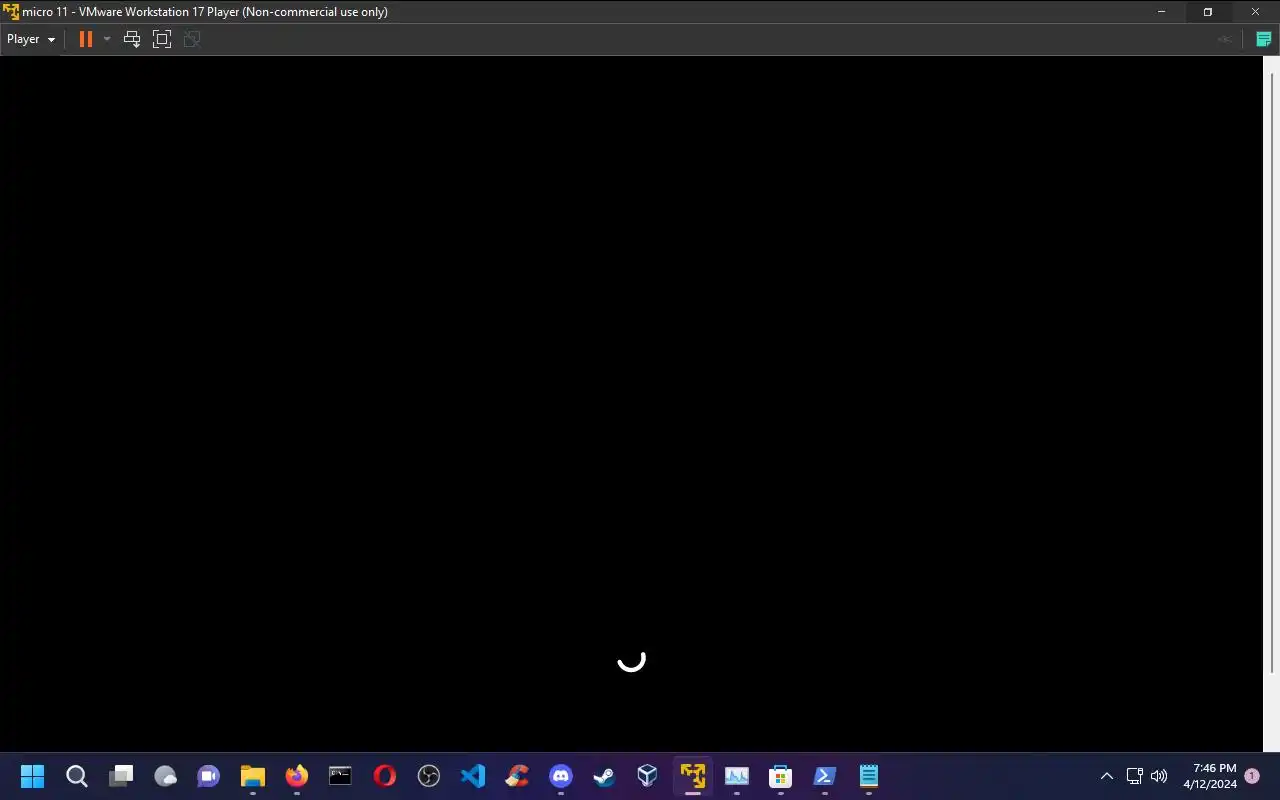This screenshot has height=800, width=1280.
Task: Expand the power options dropdown arrow
Action: point(106,39)
